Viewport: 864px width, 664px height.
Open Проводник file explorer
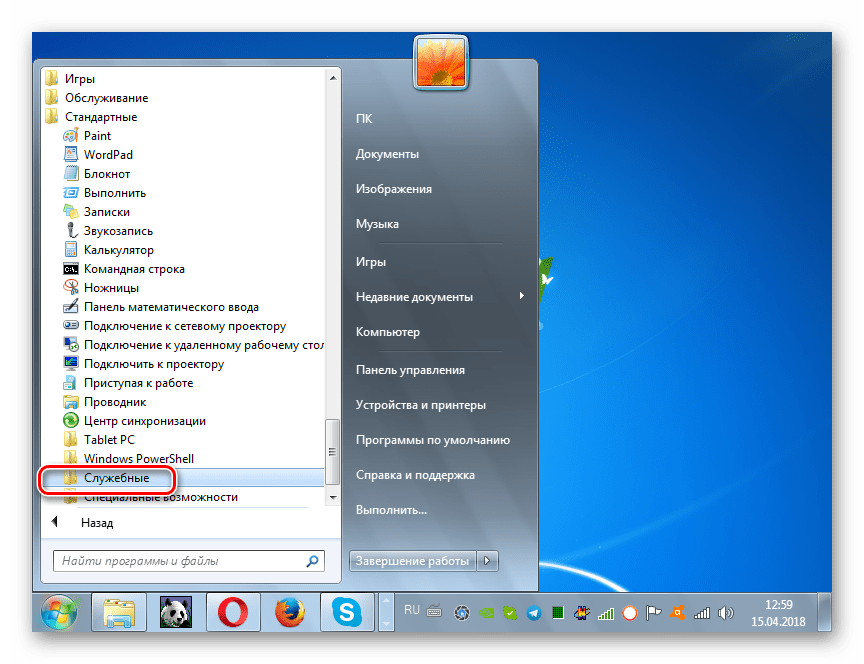[110, 401]
